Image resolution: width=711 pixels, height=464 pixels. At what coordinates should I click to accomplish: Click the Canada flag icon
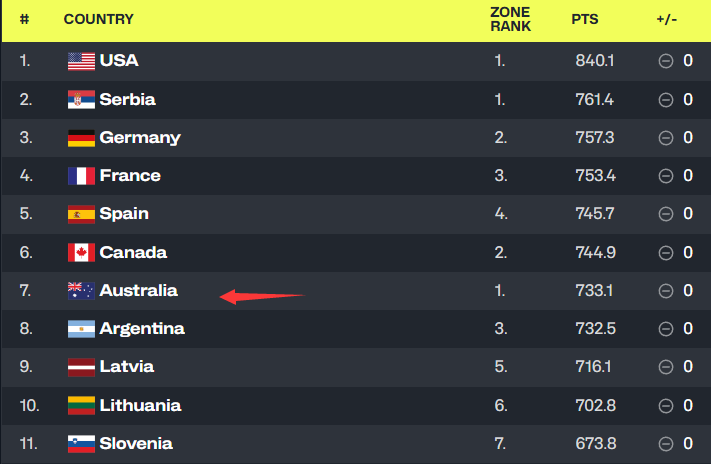[81, 253]
